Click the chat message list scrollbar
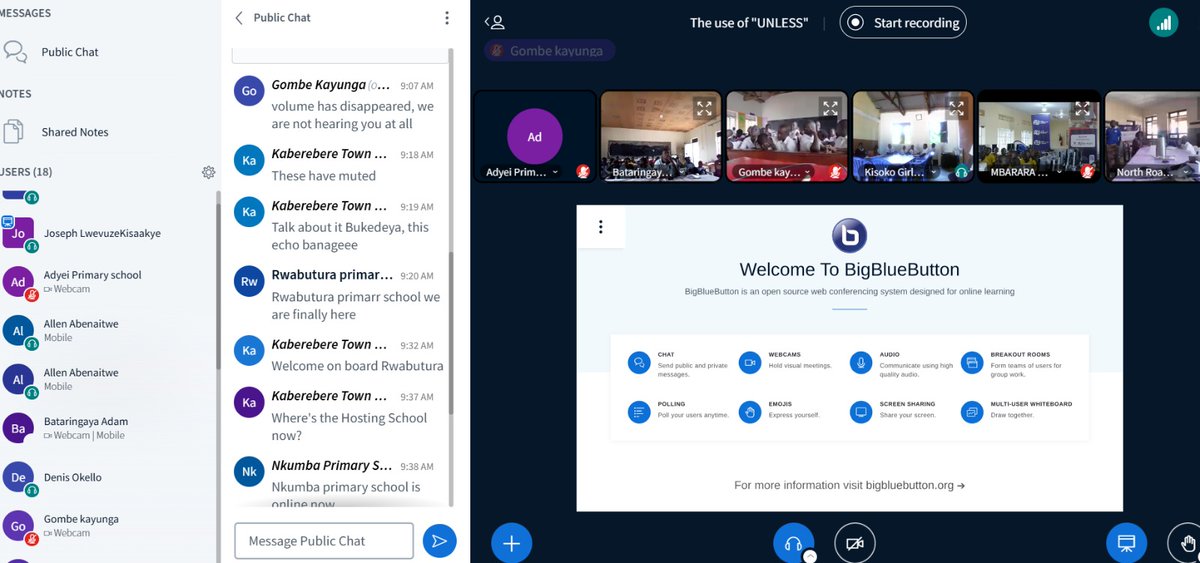 point(451,332)
